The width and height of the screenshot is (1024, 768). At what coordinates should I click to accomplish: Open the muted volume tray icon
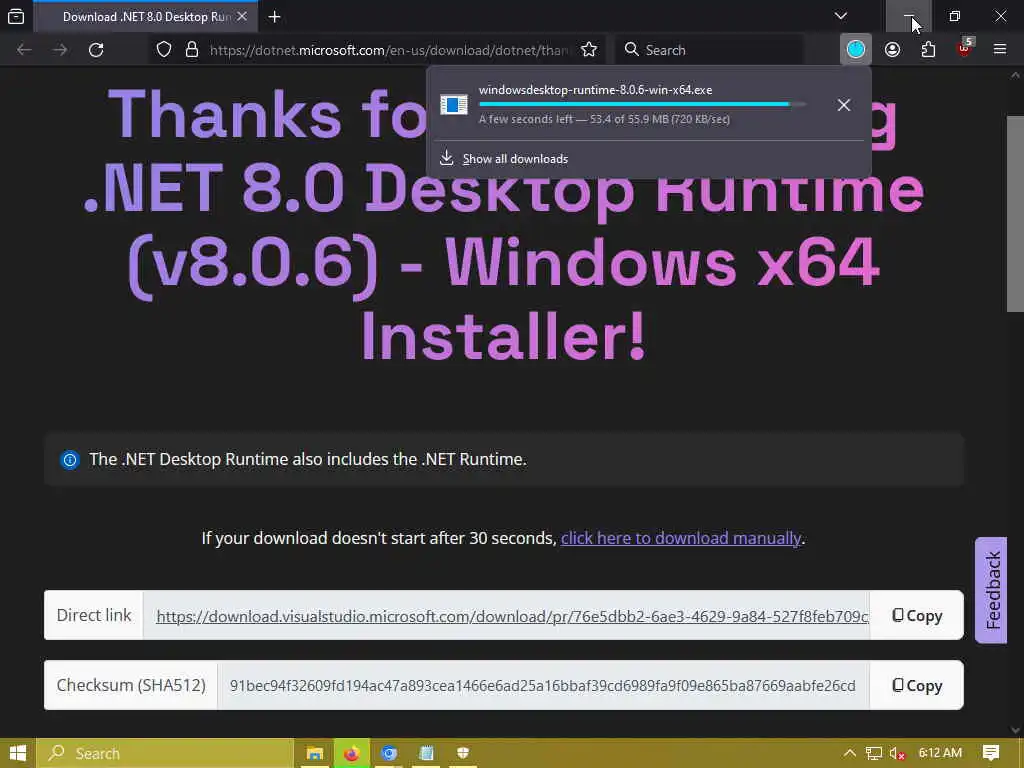coord(897,753)
